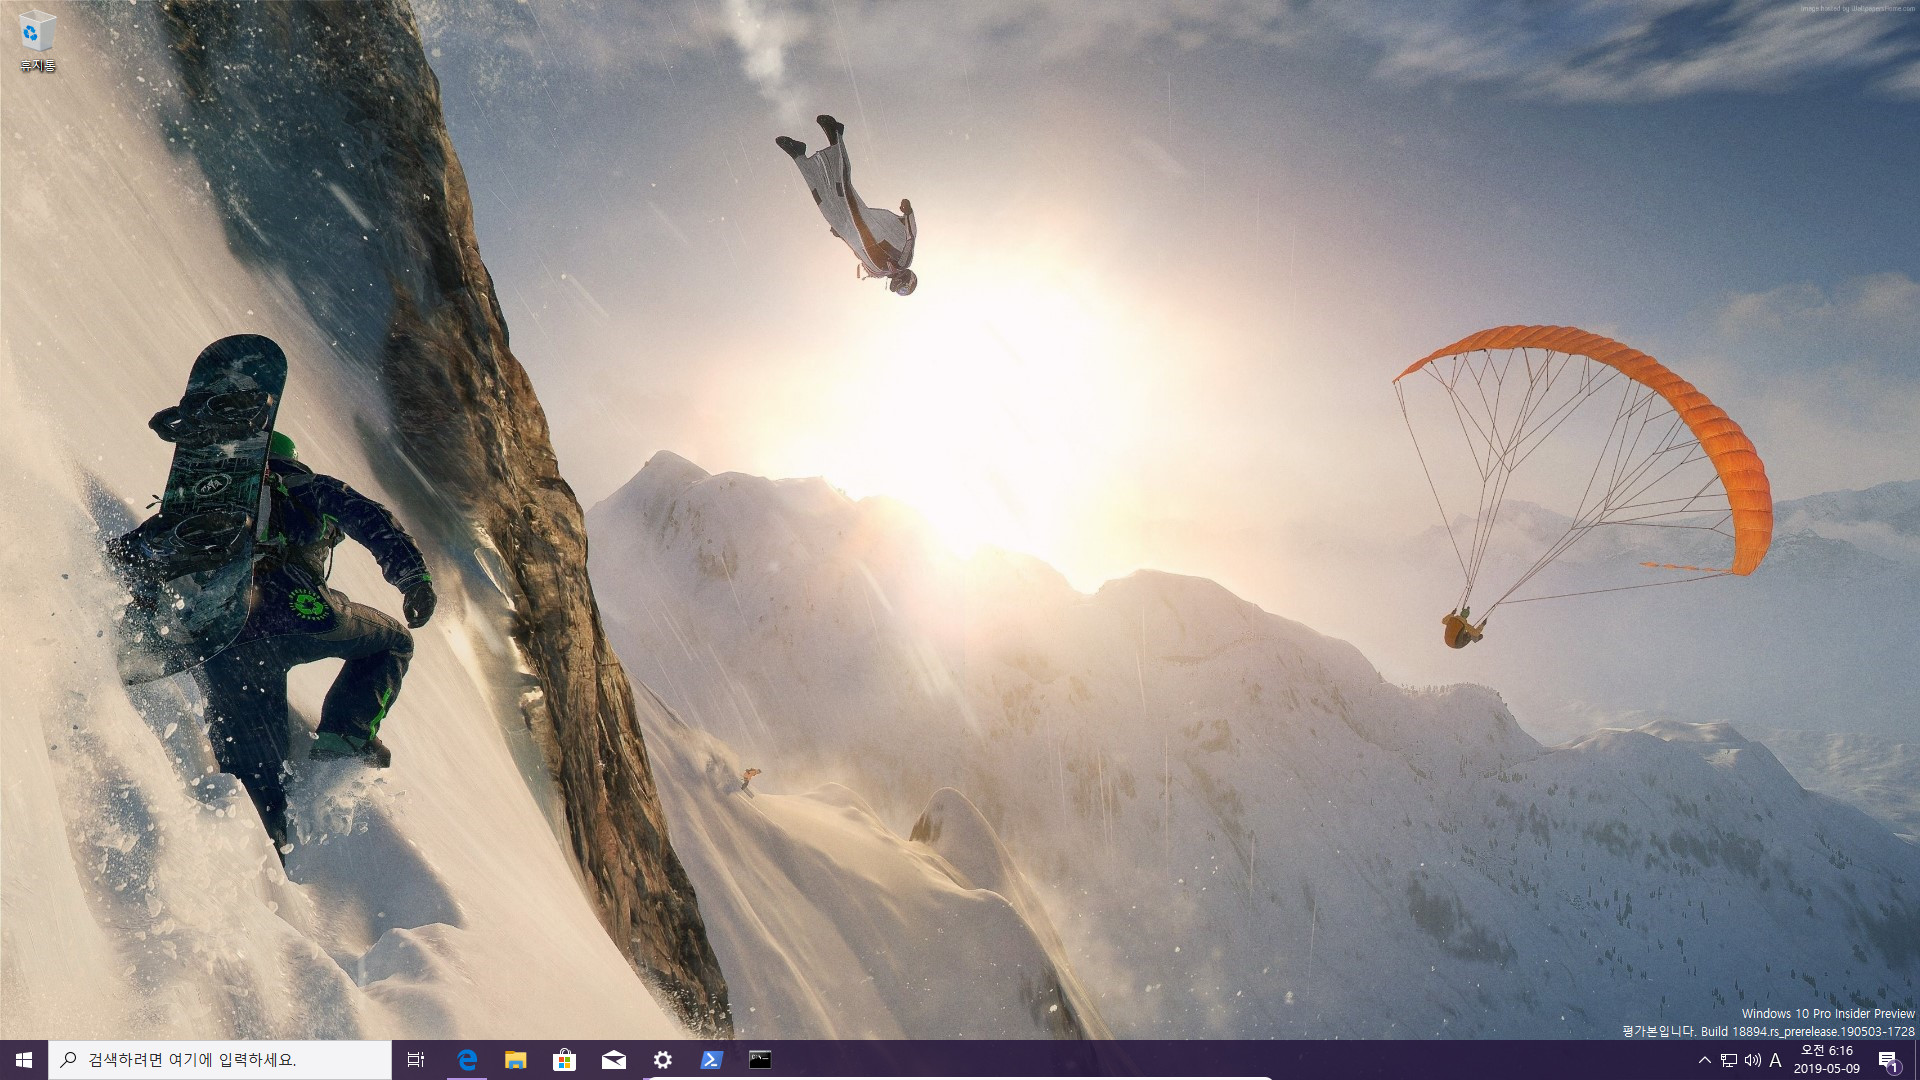1920x1080 pixels.
Task: Open PowerShell from the taskbar
Action: 712,1060
